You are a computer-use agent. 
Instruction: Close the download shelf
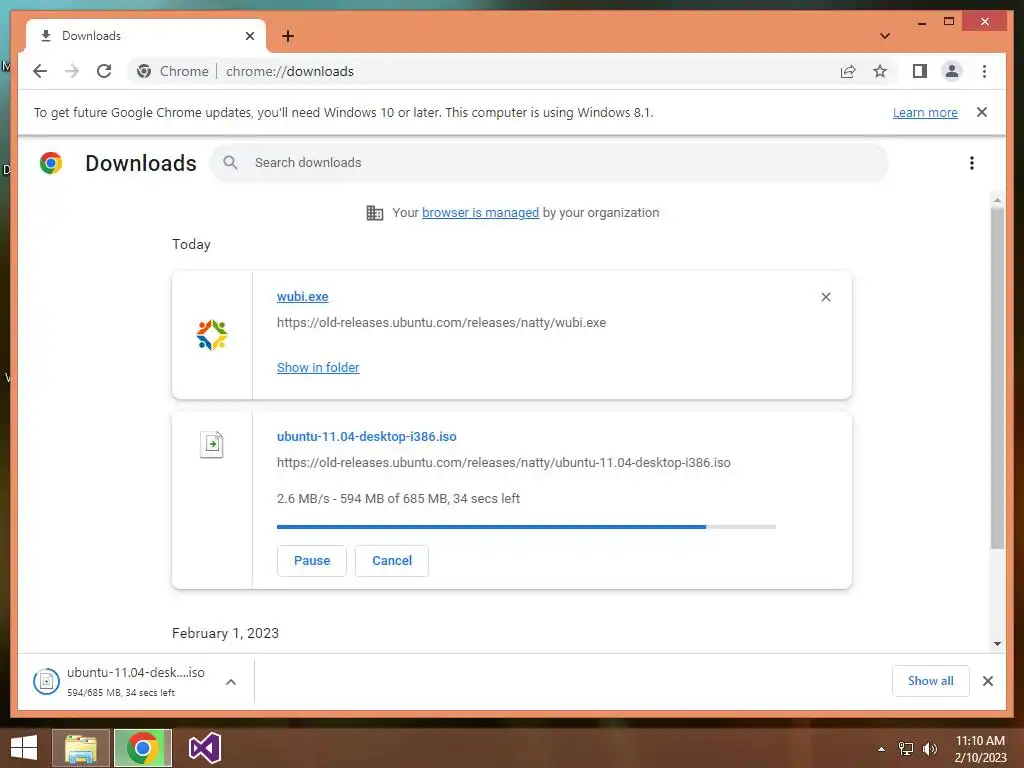(x=987, y=681)
